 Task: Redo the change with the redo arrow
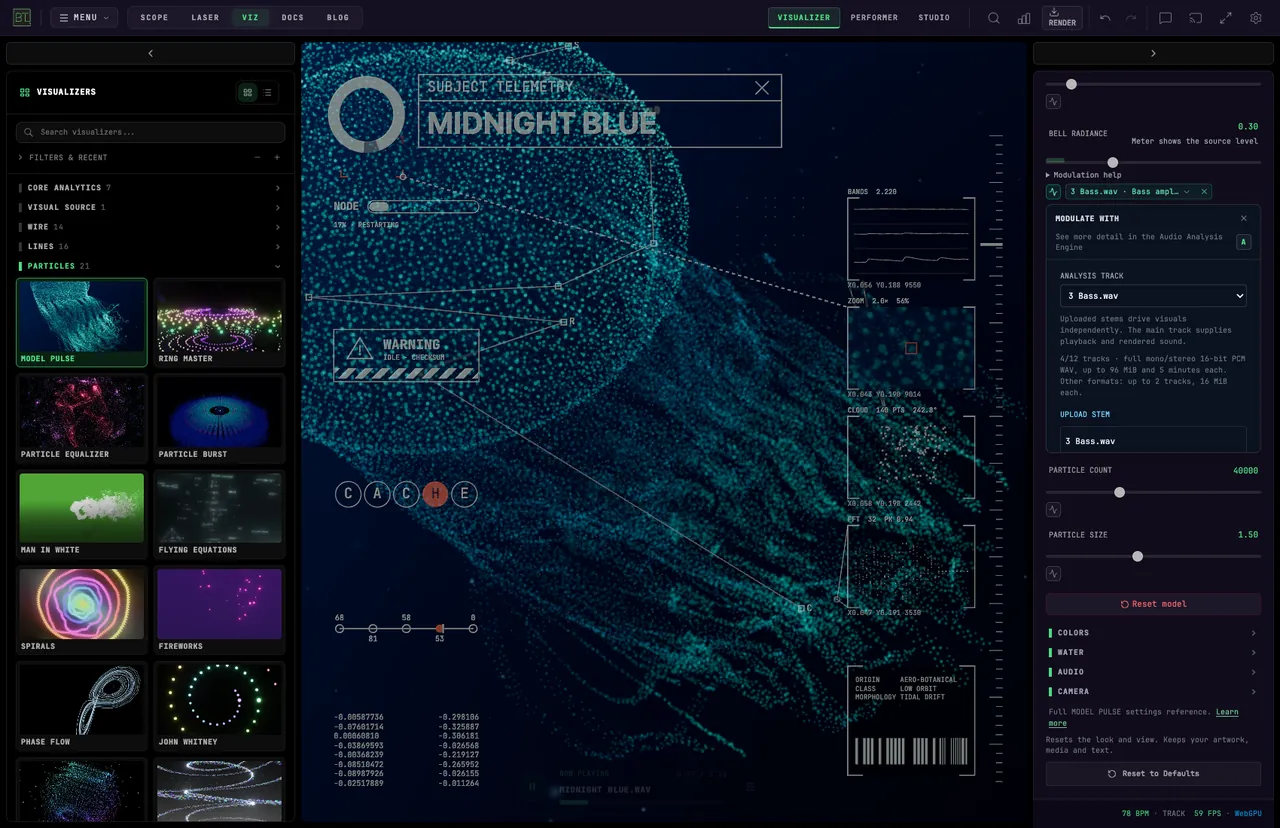tap(1131, 18)
